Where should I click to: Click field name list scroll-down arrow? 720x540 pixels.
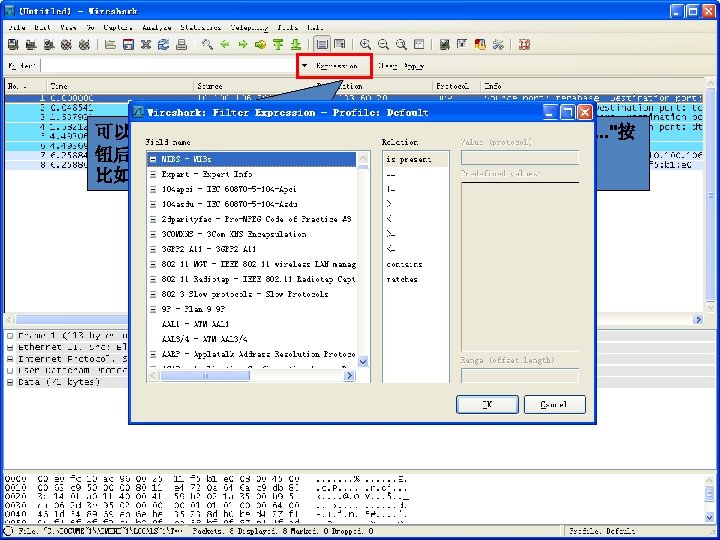point(363,362)
